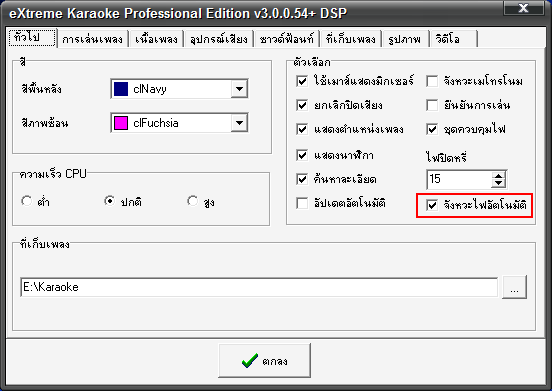Select the สูง CPU speed radio button
Image resolution: width=552 pixels, height=391 pixels.
[193, 201]
